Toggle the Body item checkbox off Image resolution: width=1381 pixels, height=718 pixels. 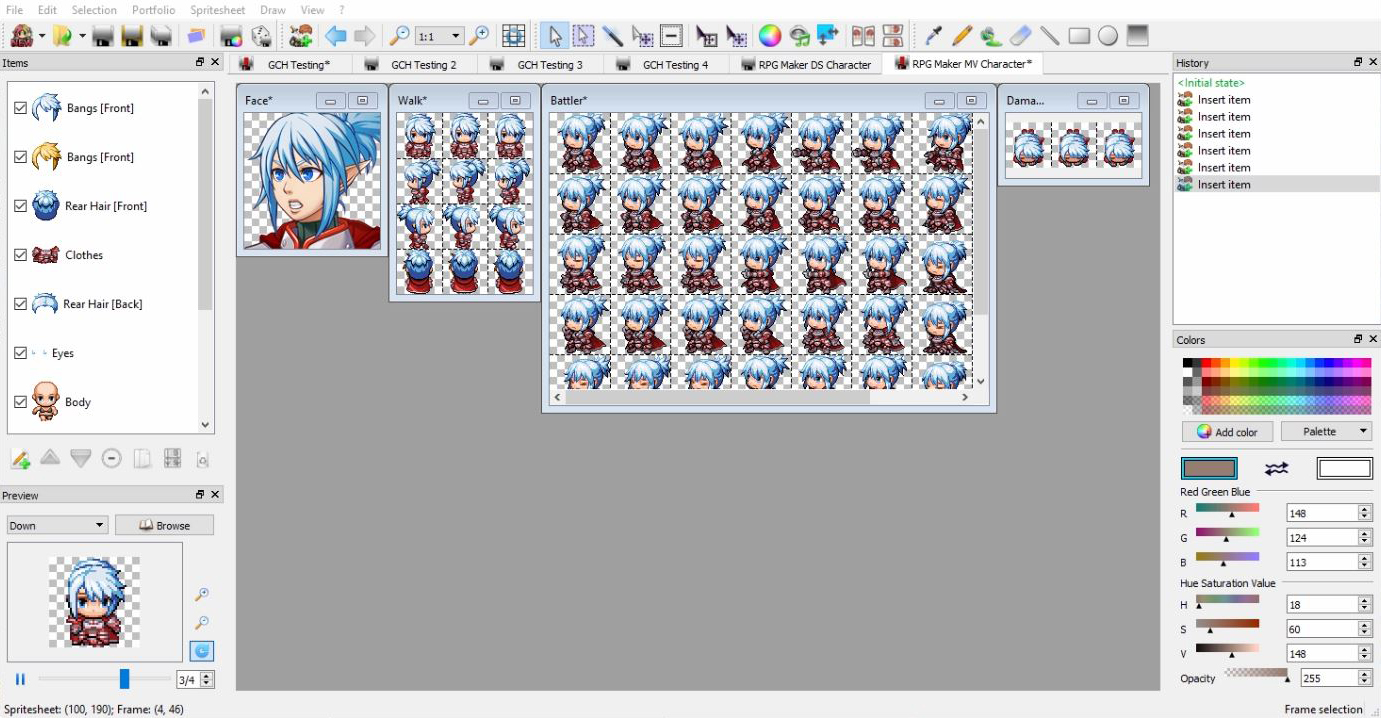pos(20,401)
